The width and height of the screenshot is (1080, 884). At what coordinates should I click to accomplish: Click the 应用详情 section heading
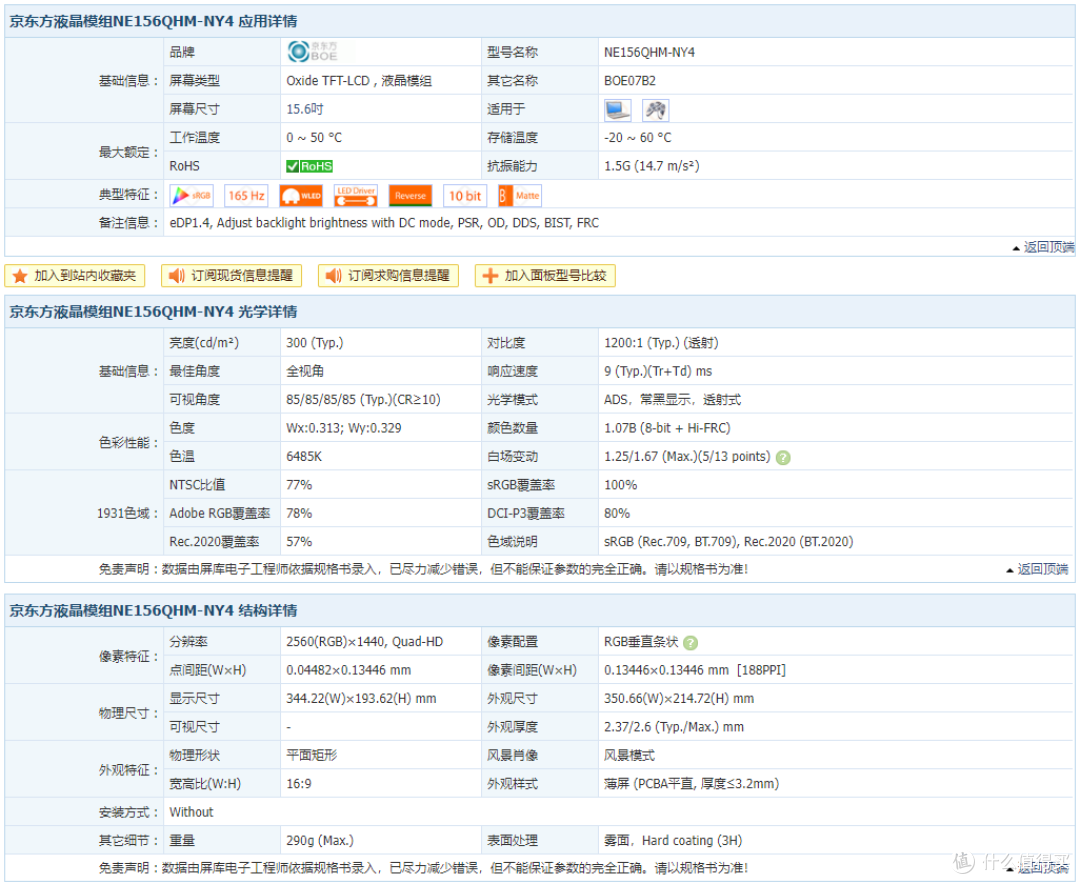pos(154,21)
